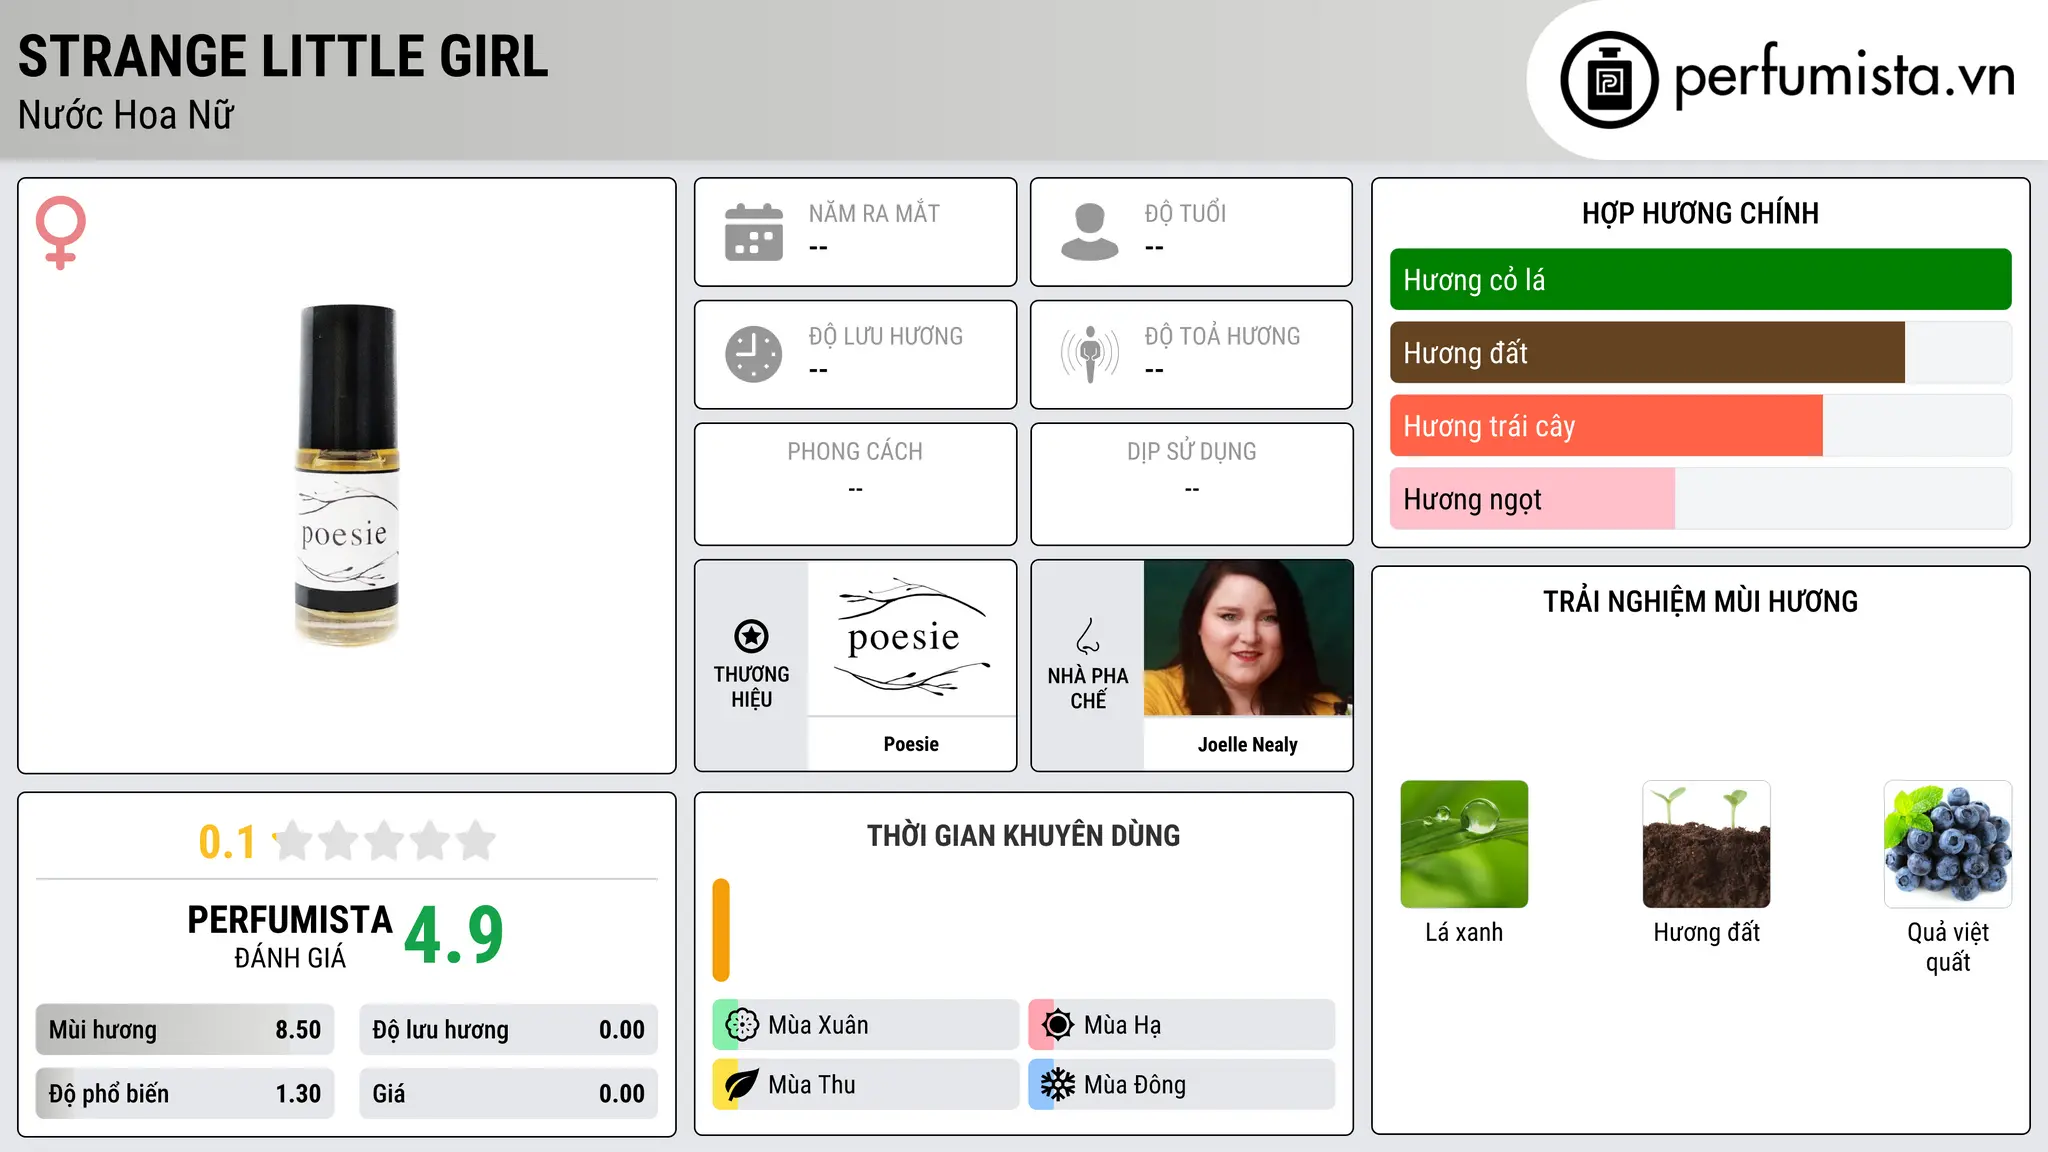Click the perfumista.vn site name
Screen dimensions: 2048x1152
1844,76
